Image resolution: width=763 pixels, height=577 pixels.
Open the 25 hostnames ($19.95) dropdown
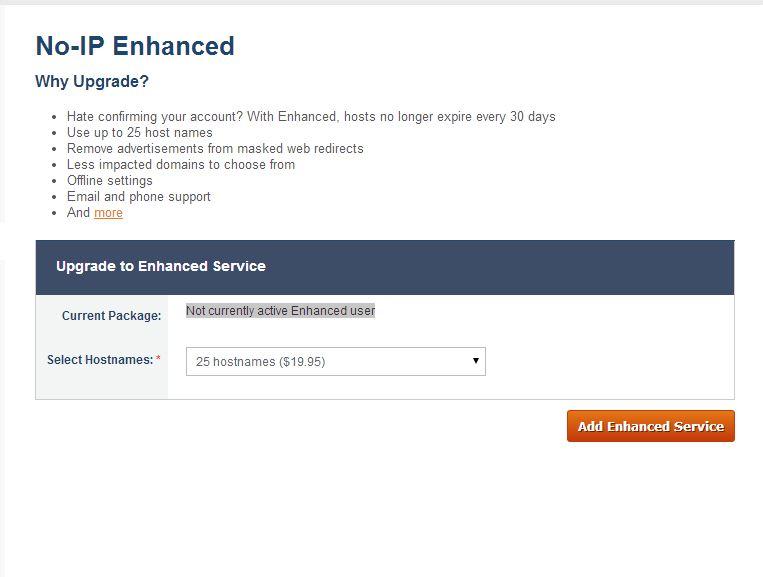[x=335, y=362]
